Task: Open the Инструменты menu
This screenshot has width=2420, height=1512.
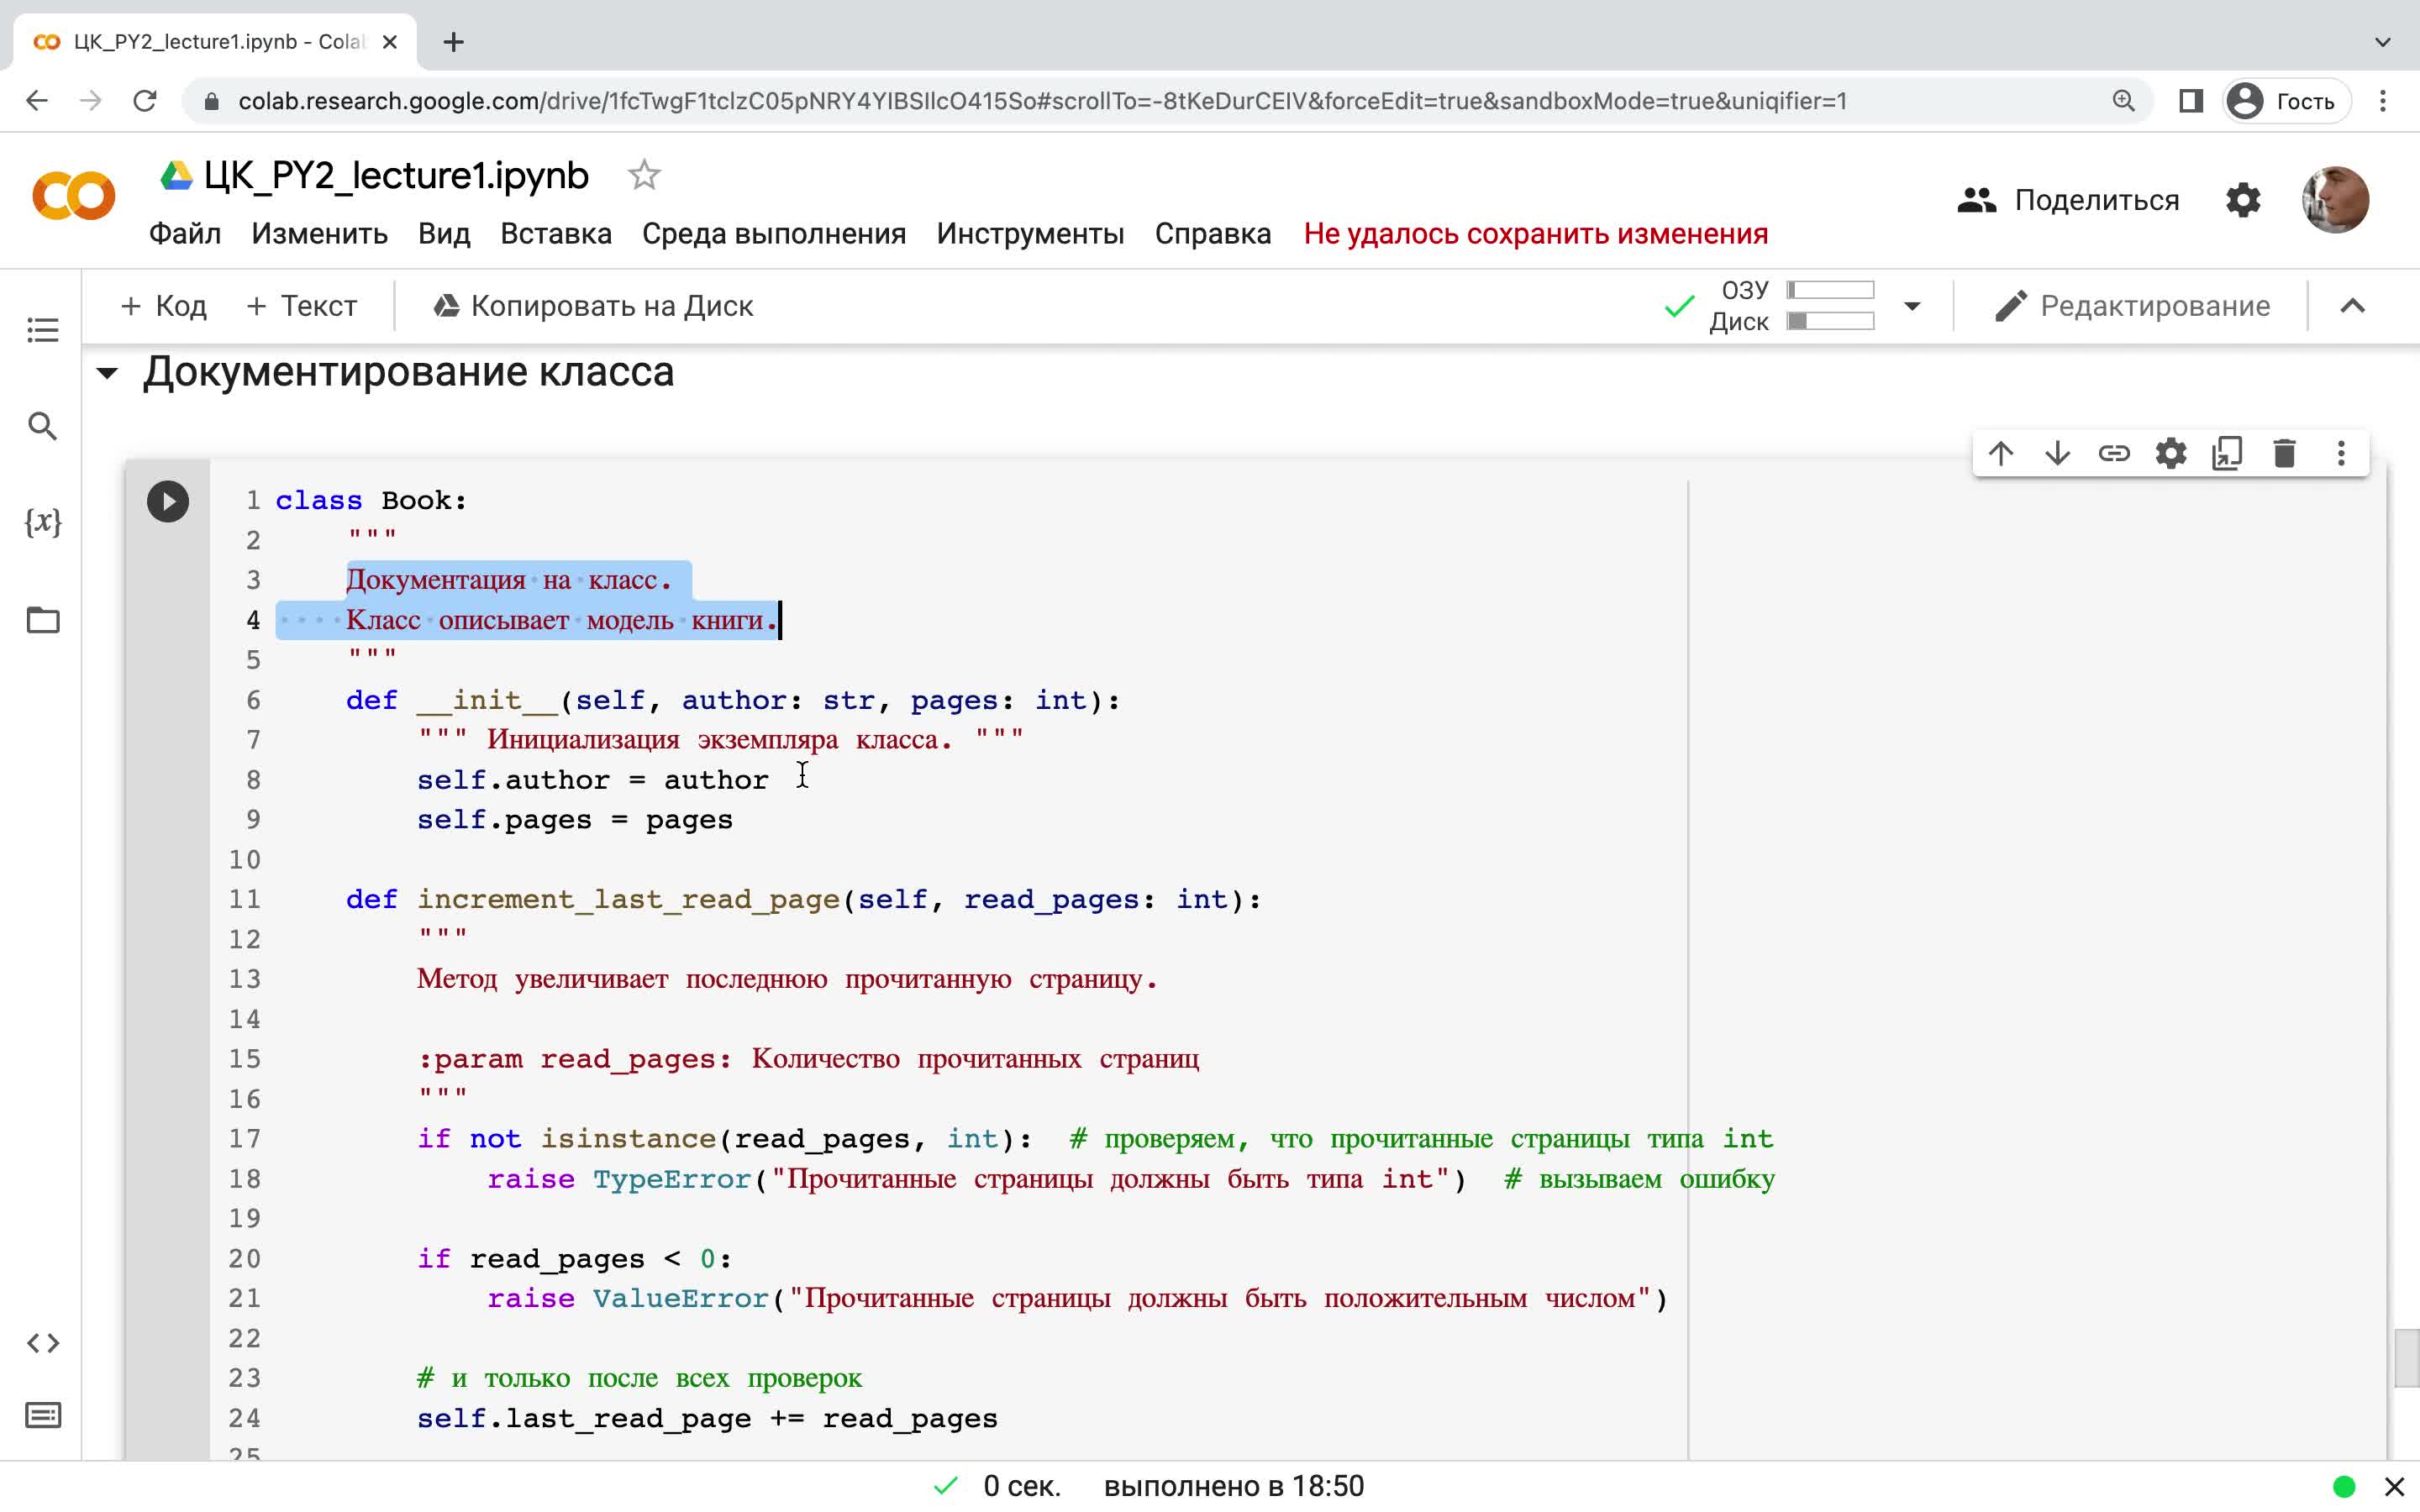Action: tap(1030, 234)
